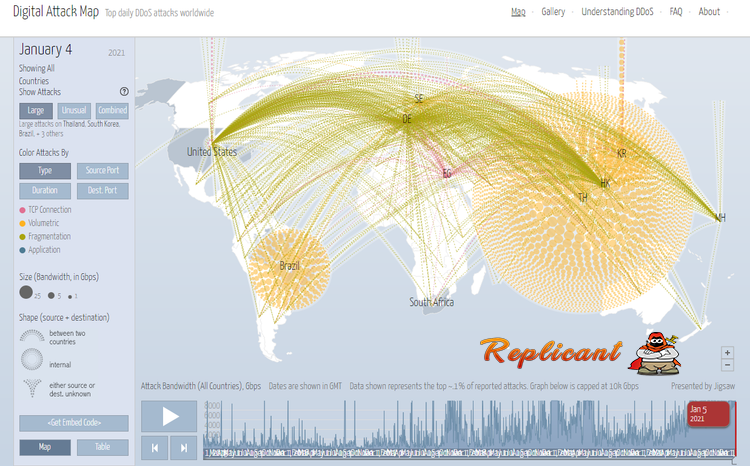
Task: Click the source or dest unknown funnel icon
Action: tap(32, 388)
